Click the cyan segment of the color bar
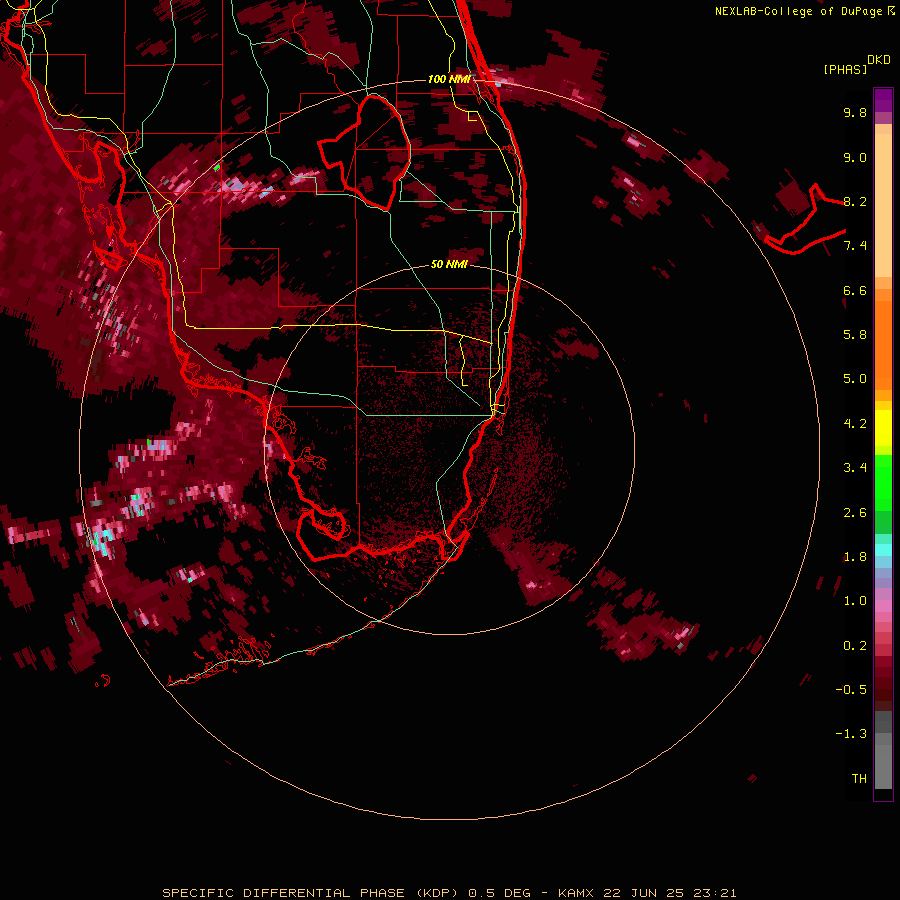 (x=883, y=550)
